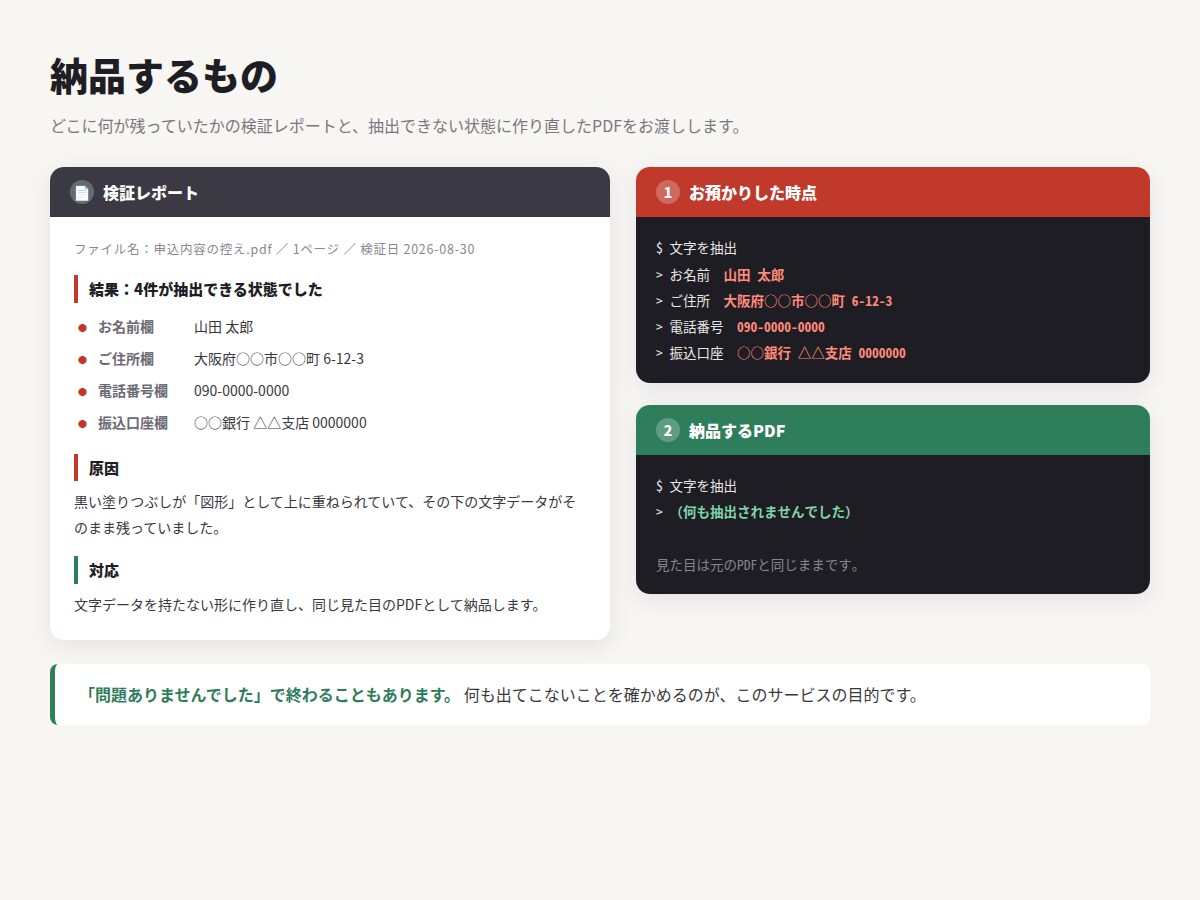Click 090-0000-0000 in the report list
The image size is (1200, 900).
pyautogui.click(x=242, y=391)
